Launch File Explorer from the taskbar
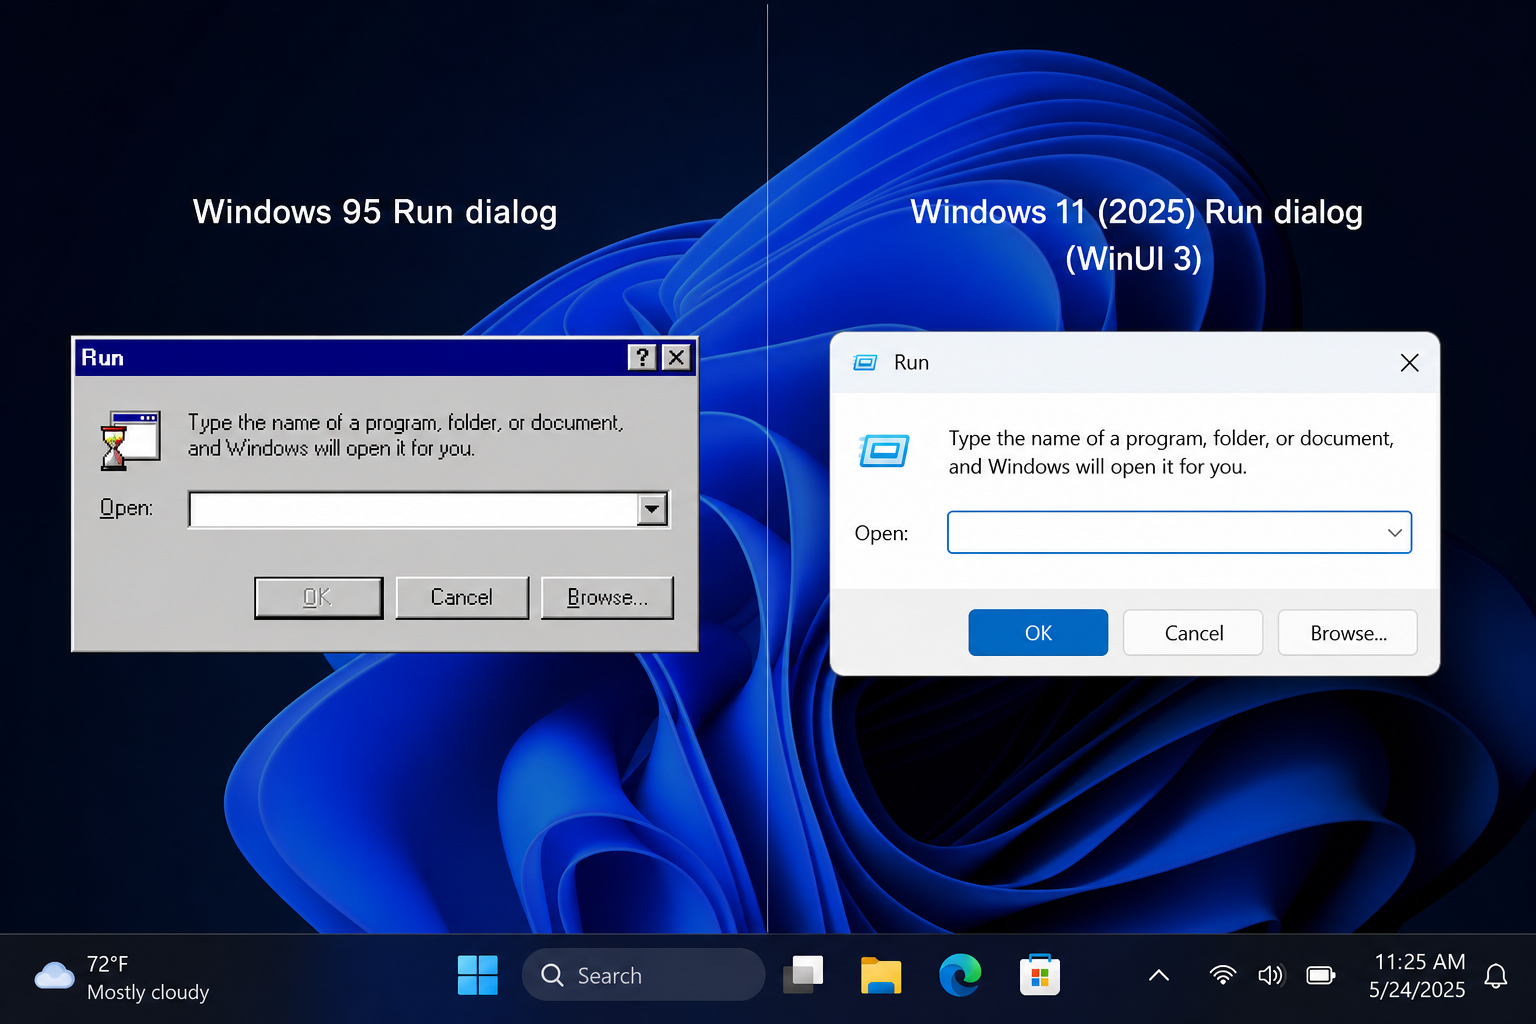This screenshot has height=1024, width=1536. tap(881, 975)
